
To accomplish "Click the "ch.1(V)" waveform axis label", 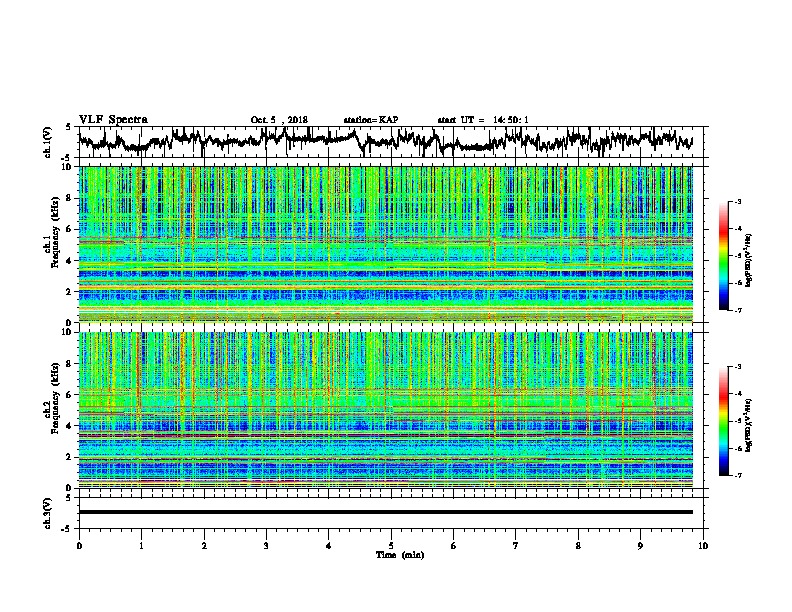I will tap(48, 142).
